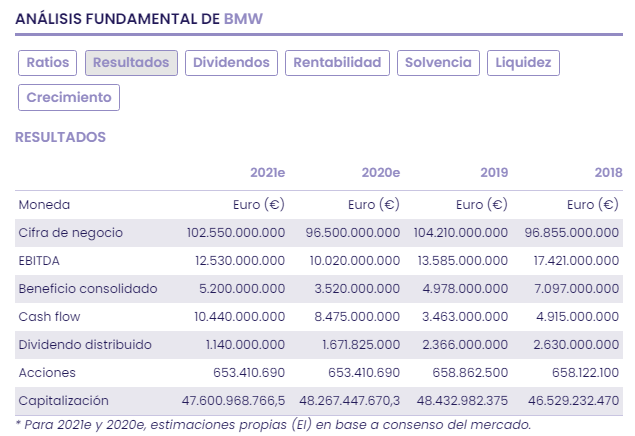Viewport: 635px width, 436px height.
Task: Select value 96.855.000.000 for 2018
Action: coord(572,233)
